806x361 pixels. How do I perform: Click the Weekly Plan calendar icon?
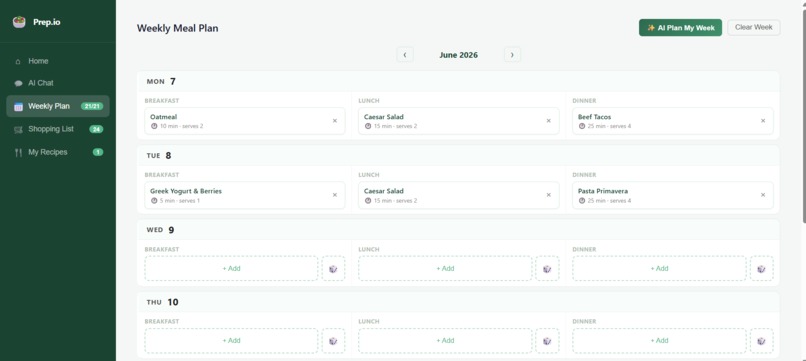19,106
